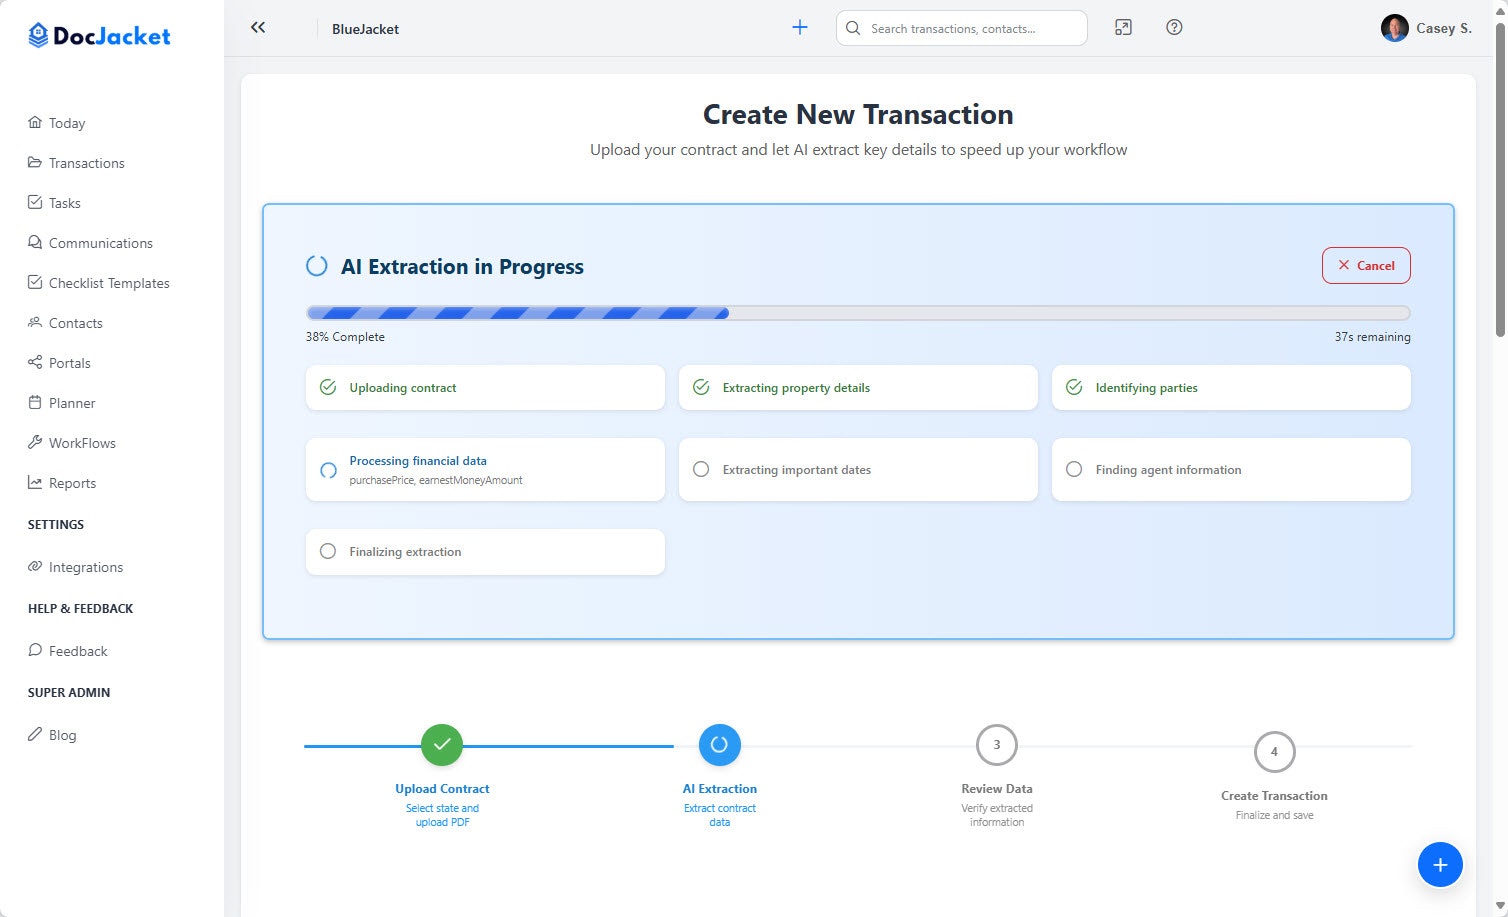
Task: Click green check icon on Uploading contract
Action: (x=328, y=387)
